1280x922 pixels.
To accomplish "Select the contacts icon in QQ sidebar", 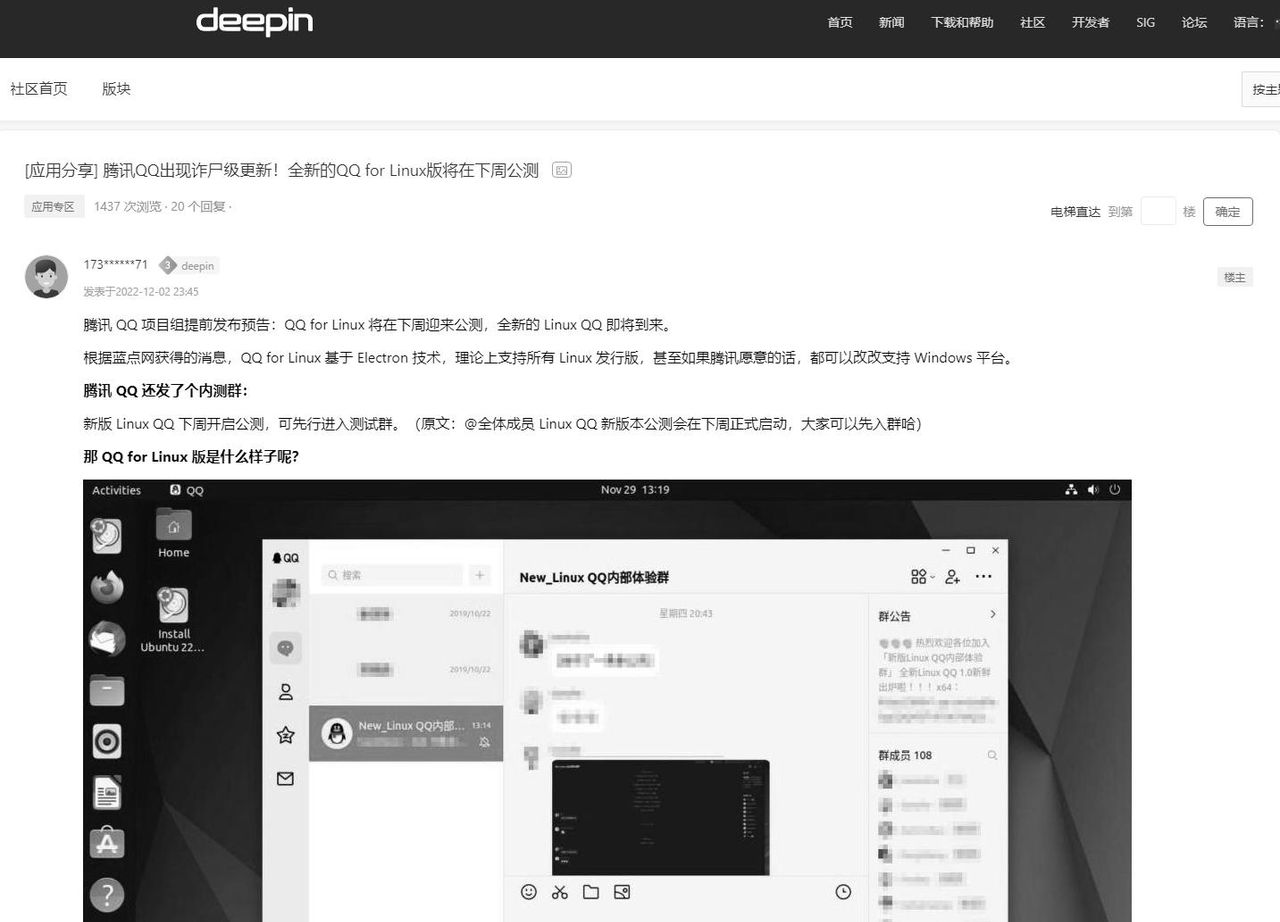I will (285, 691).
